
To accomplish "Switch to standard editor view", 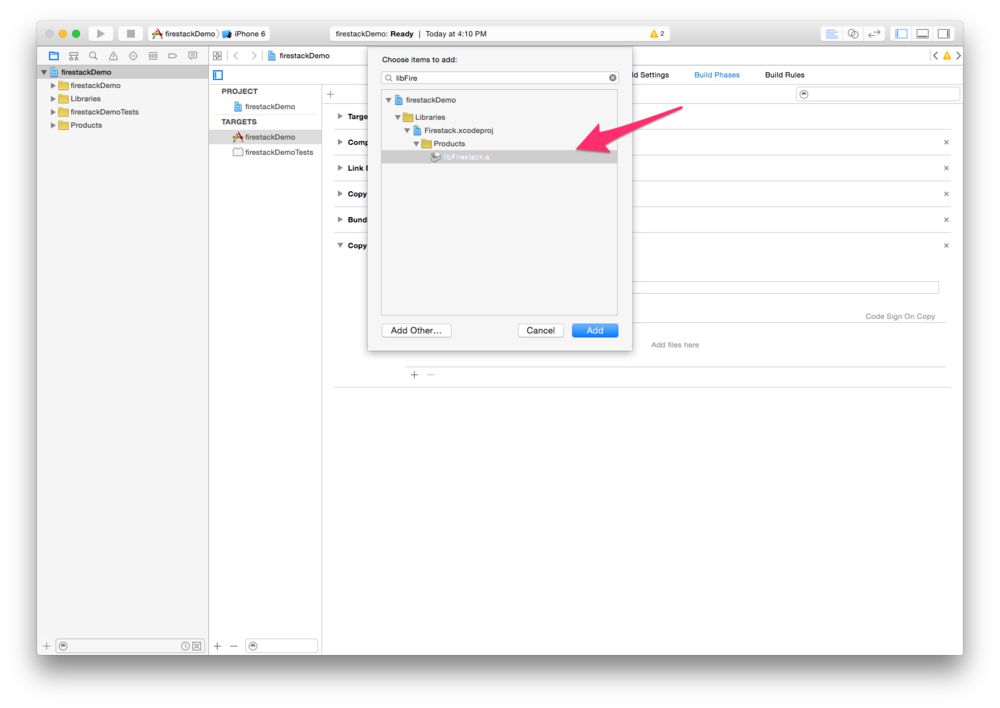I will pyautogui.click(x=832, y=33).
